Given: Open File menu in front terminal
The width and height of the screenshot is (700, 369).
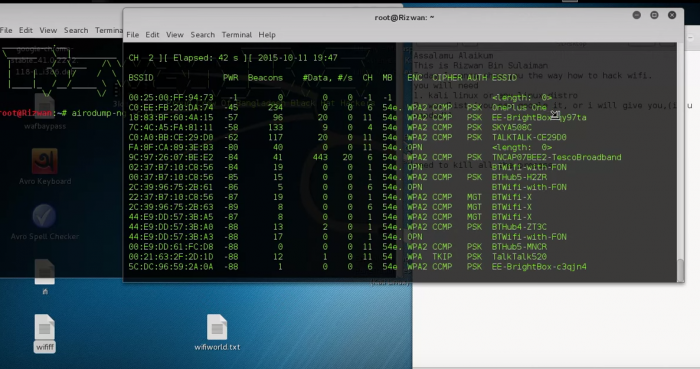Looking at the screenshot, I should point(133,35).
